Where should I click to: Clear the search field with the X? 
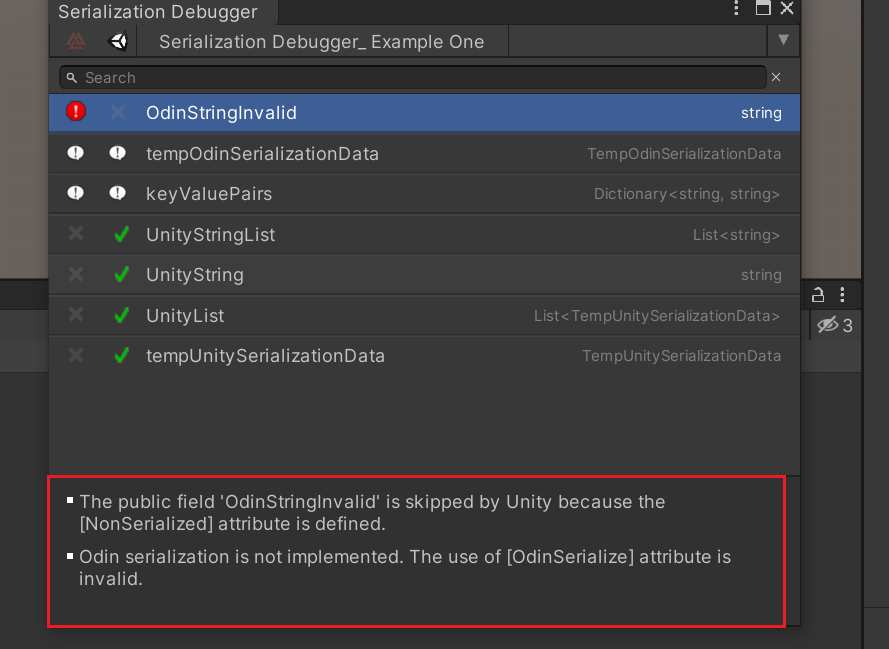tap(776, 77)
